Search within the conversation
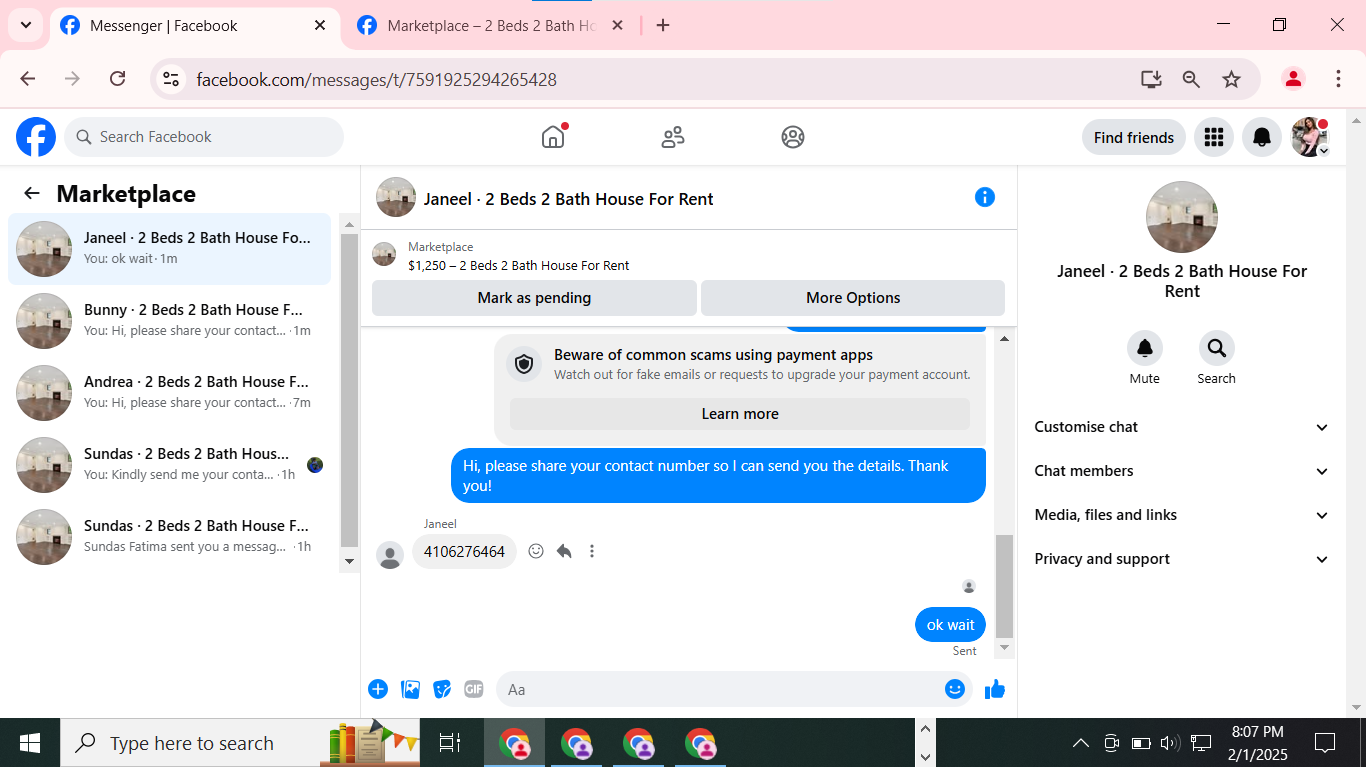 tap(1217, 348)
